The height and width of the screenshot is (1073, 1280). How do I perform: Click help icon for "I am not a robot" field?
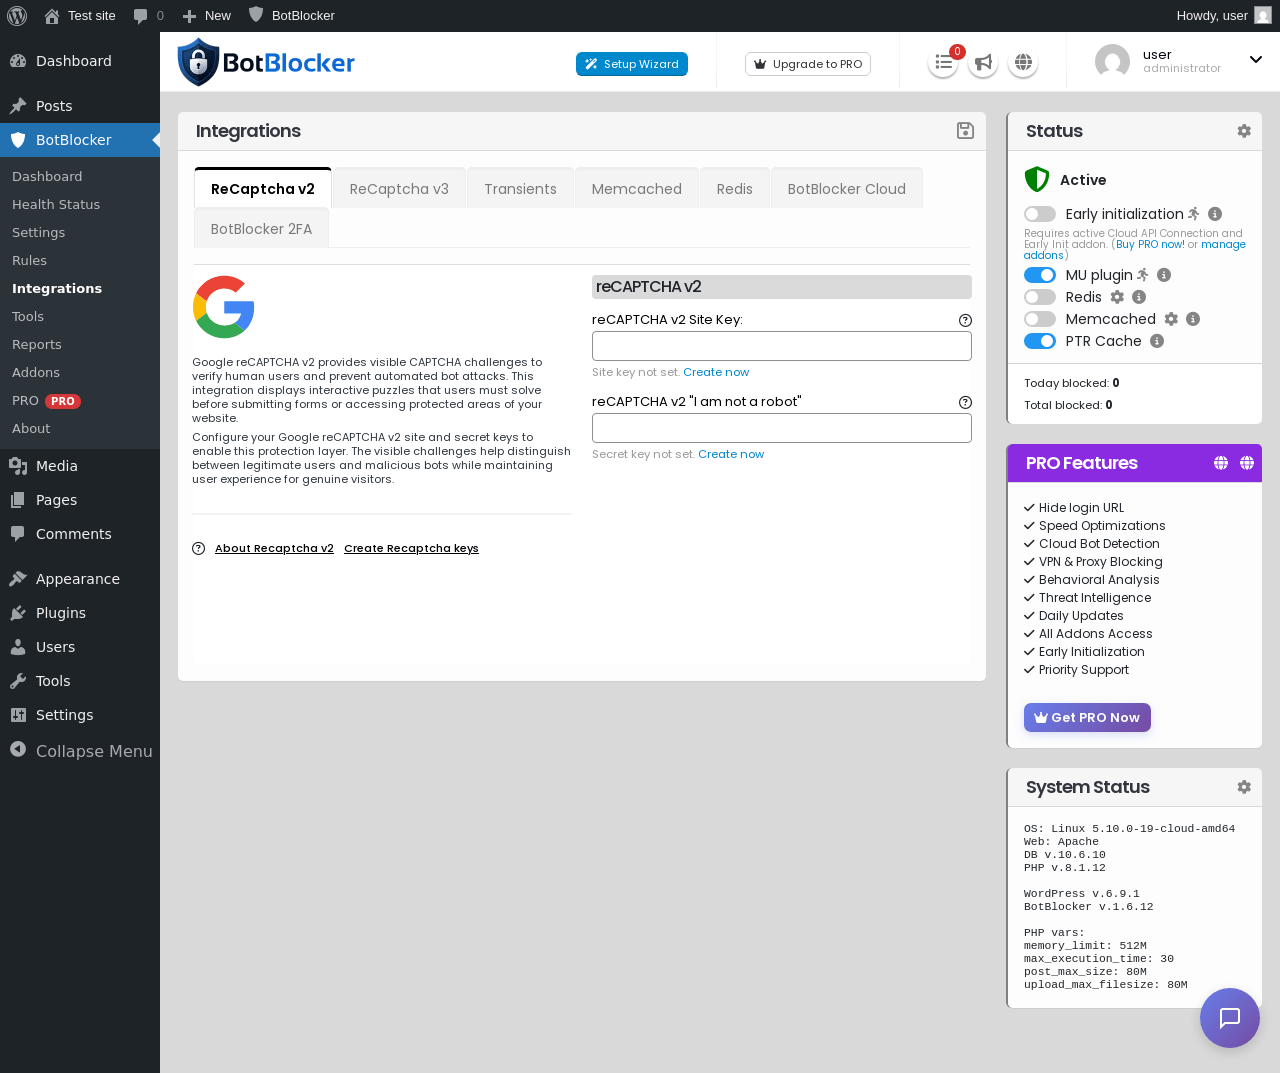tap(965, 403)
